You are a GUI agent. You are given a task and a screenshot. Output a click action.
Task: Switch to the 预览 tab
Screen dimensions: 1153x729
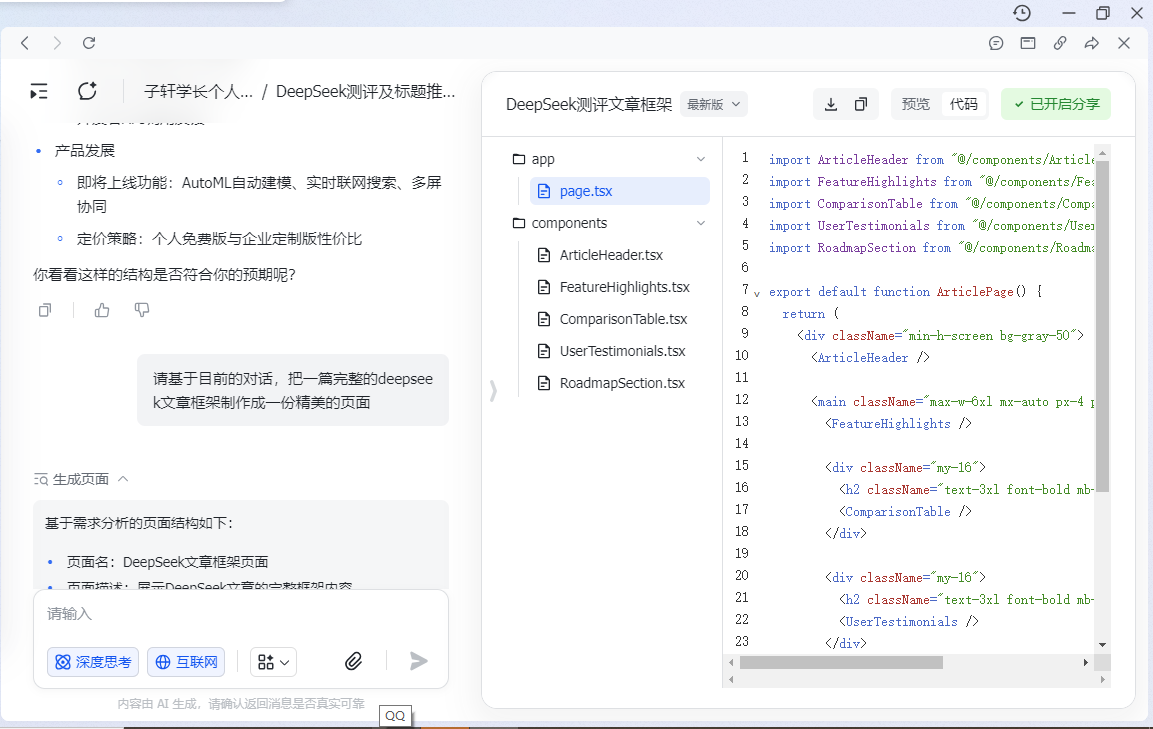[x=915, y=104]
